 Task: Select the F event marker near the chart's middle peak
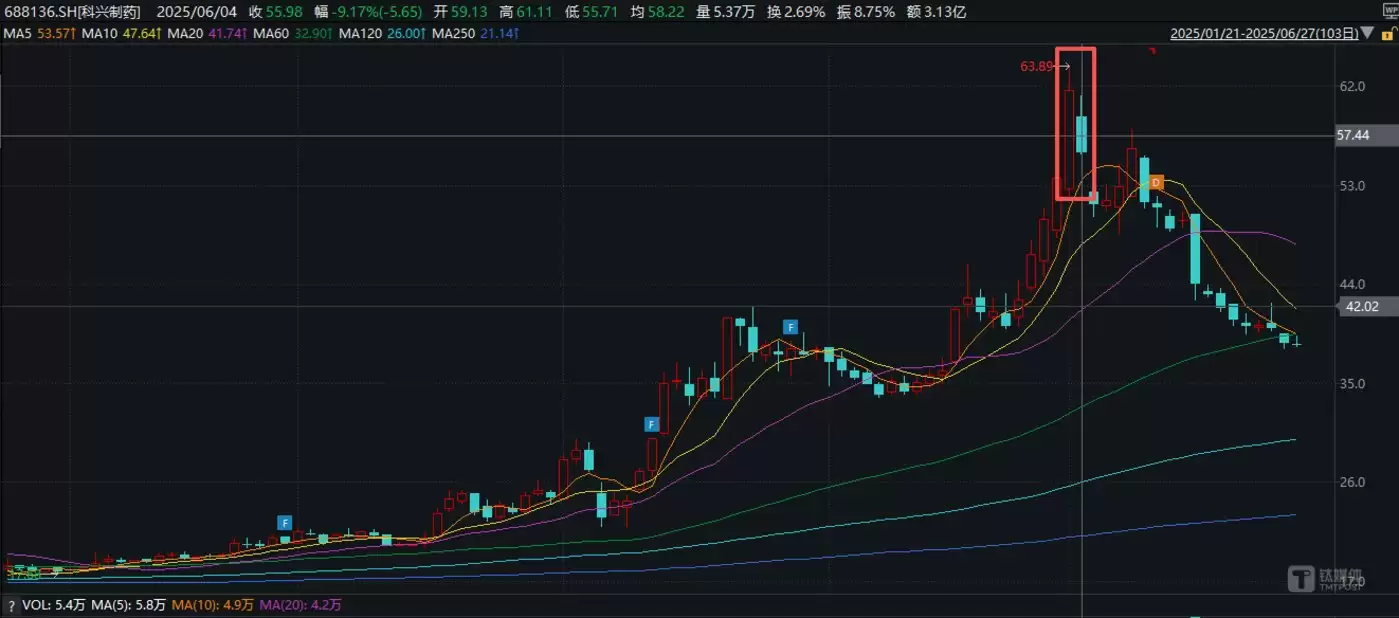(790, 326)
